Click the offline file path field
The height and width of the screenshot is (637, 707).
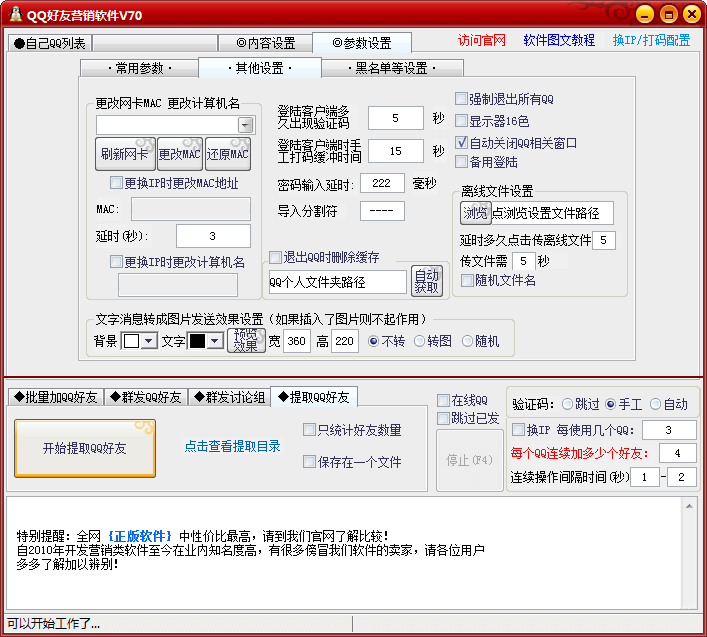point(552,213)
